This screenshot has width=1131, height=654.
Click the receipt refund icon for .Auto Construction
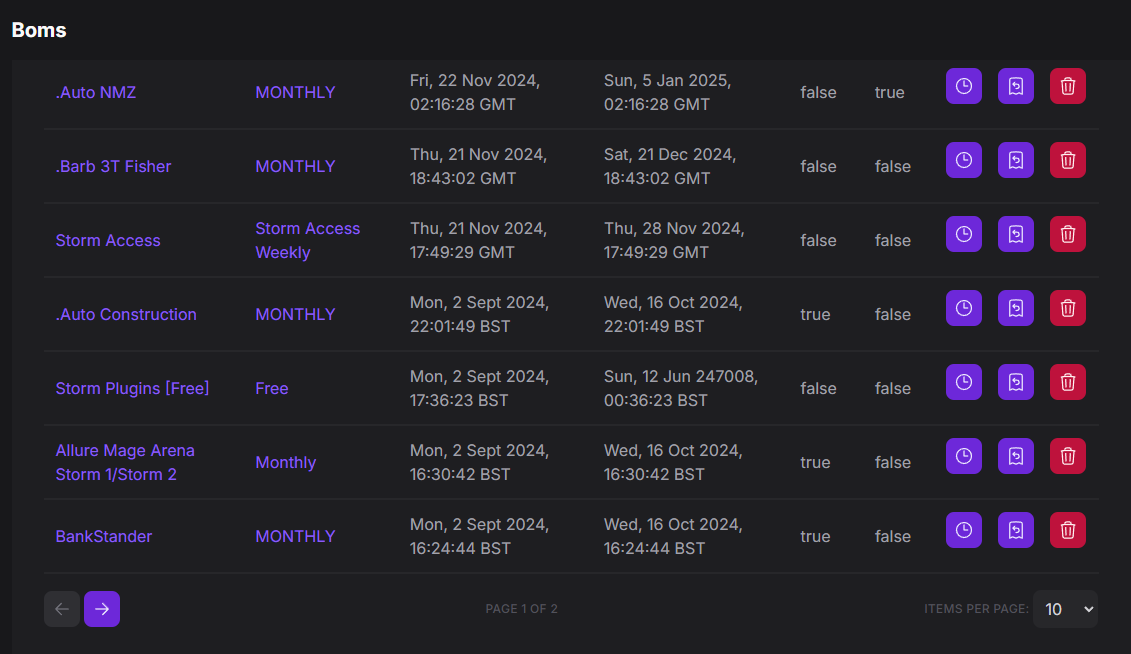[x=1016, y=309]
